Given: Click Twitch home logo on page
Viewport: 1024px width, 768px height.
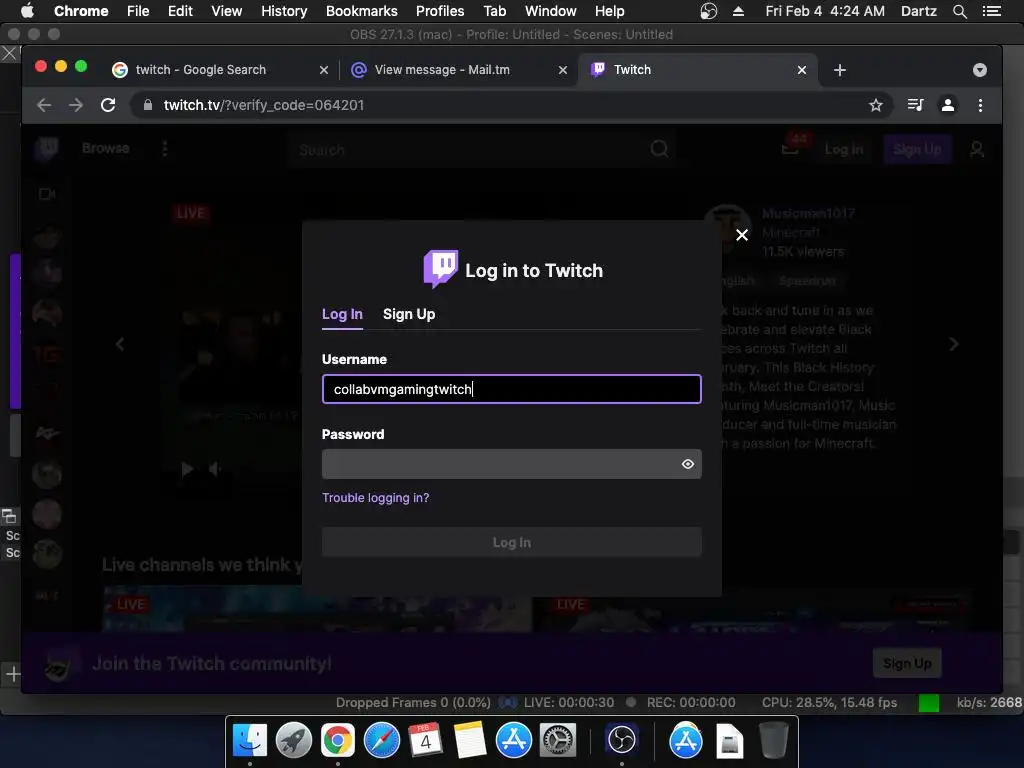Looking at the screenshot, I should 47,149.
